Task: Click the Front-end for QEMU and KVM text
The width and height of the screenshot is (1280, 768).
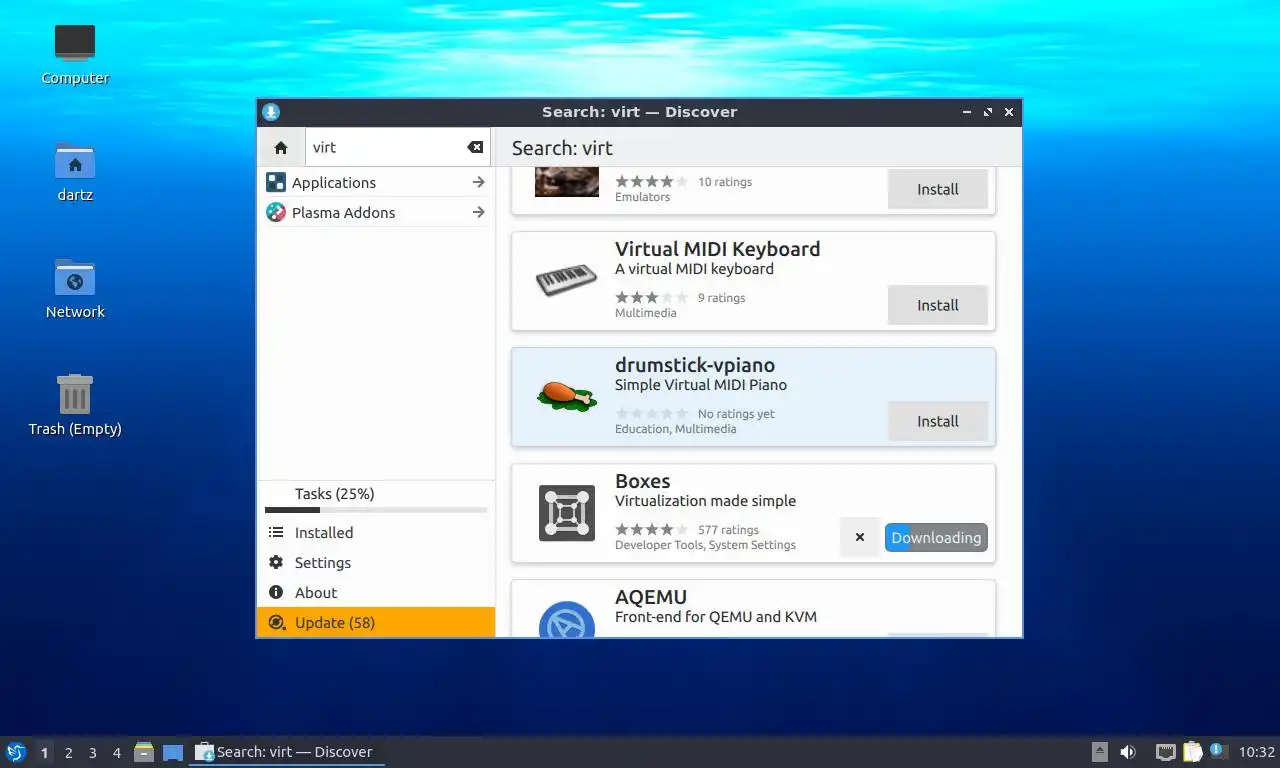Action: point(716,617)
